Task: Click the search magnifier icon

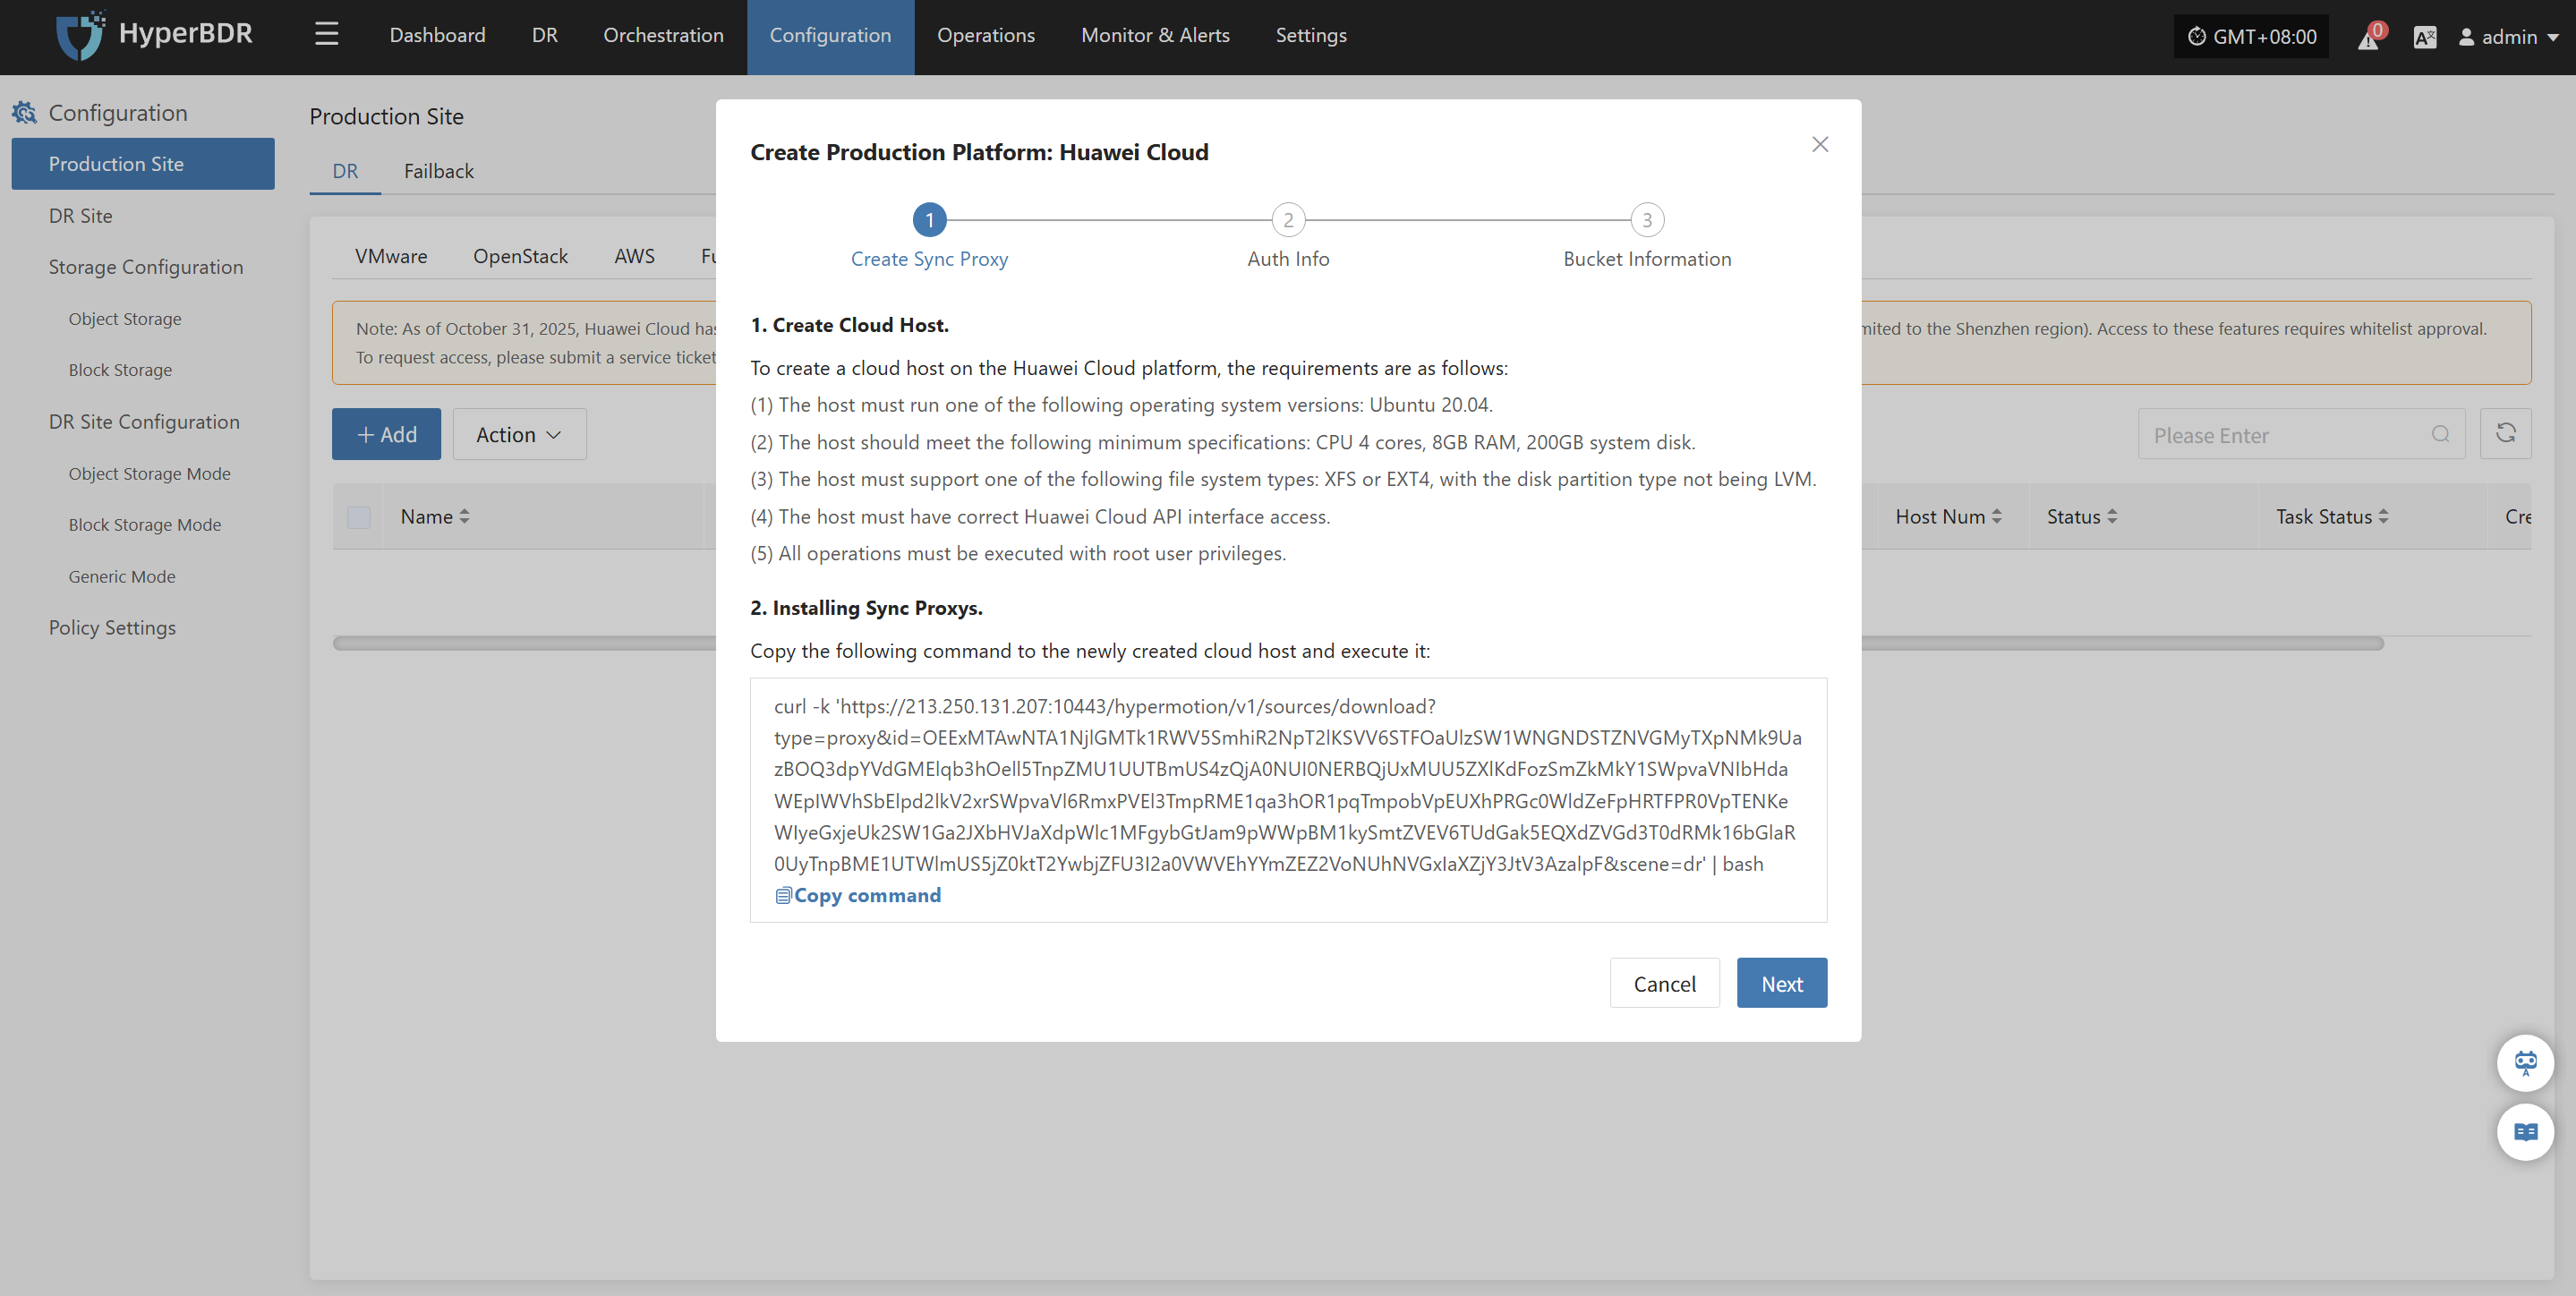Action: tap(2440, 434)
